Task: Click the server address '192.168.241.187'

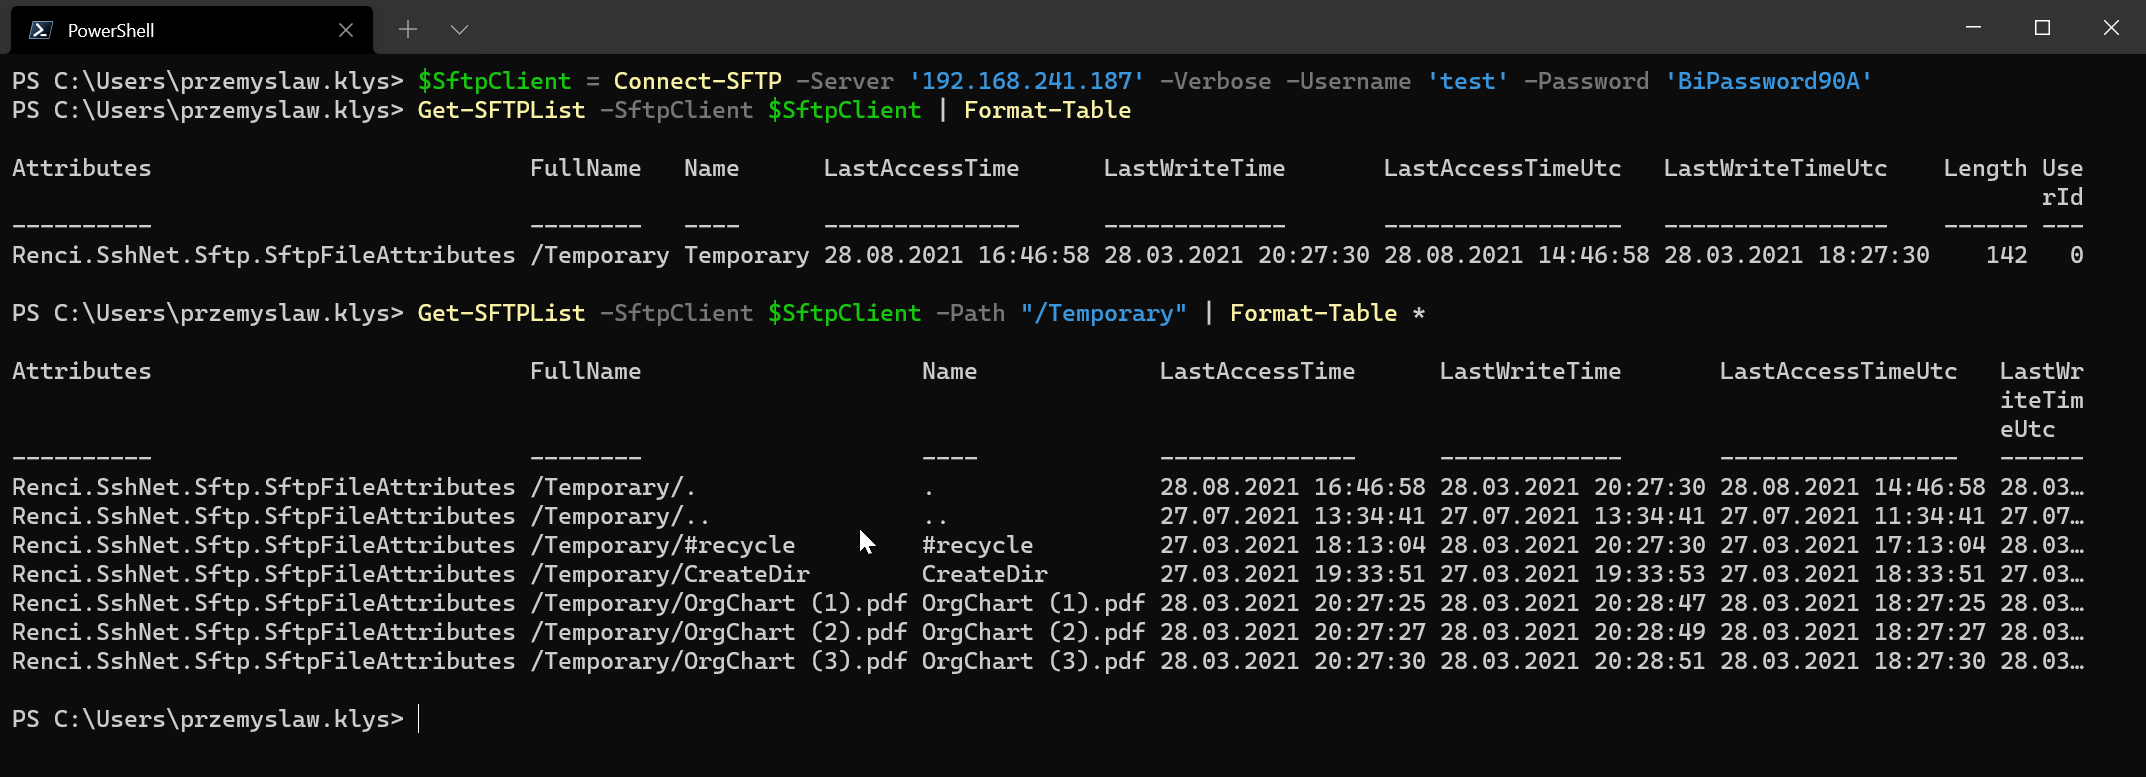Action: (x=1026, y=81)
